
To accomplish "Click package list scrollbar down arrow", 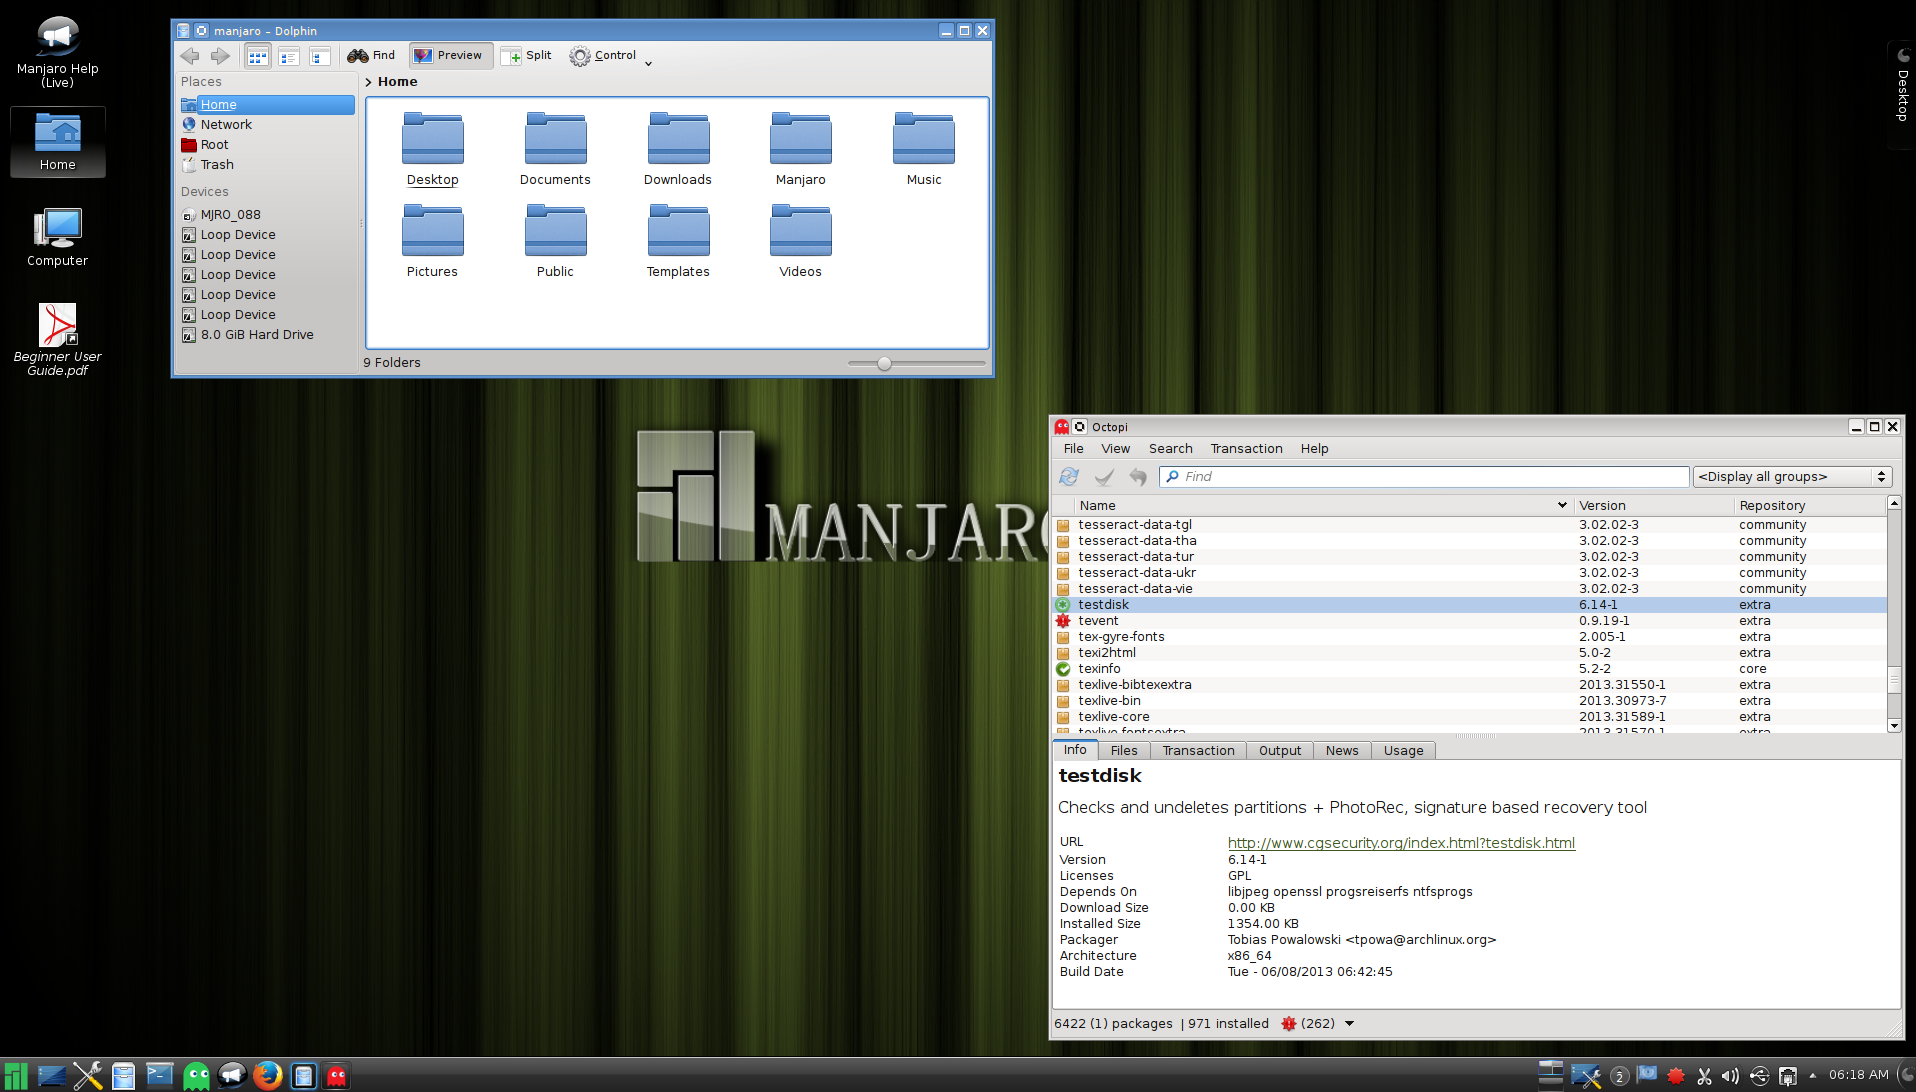I will pyautogui.click(x=1894, y=726).
